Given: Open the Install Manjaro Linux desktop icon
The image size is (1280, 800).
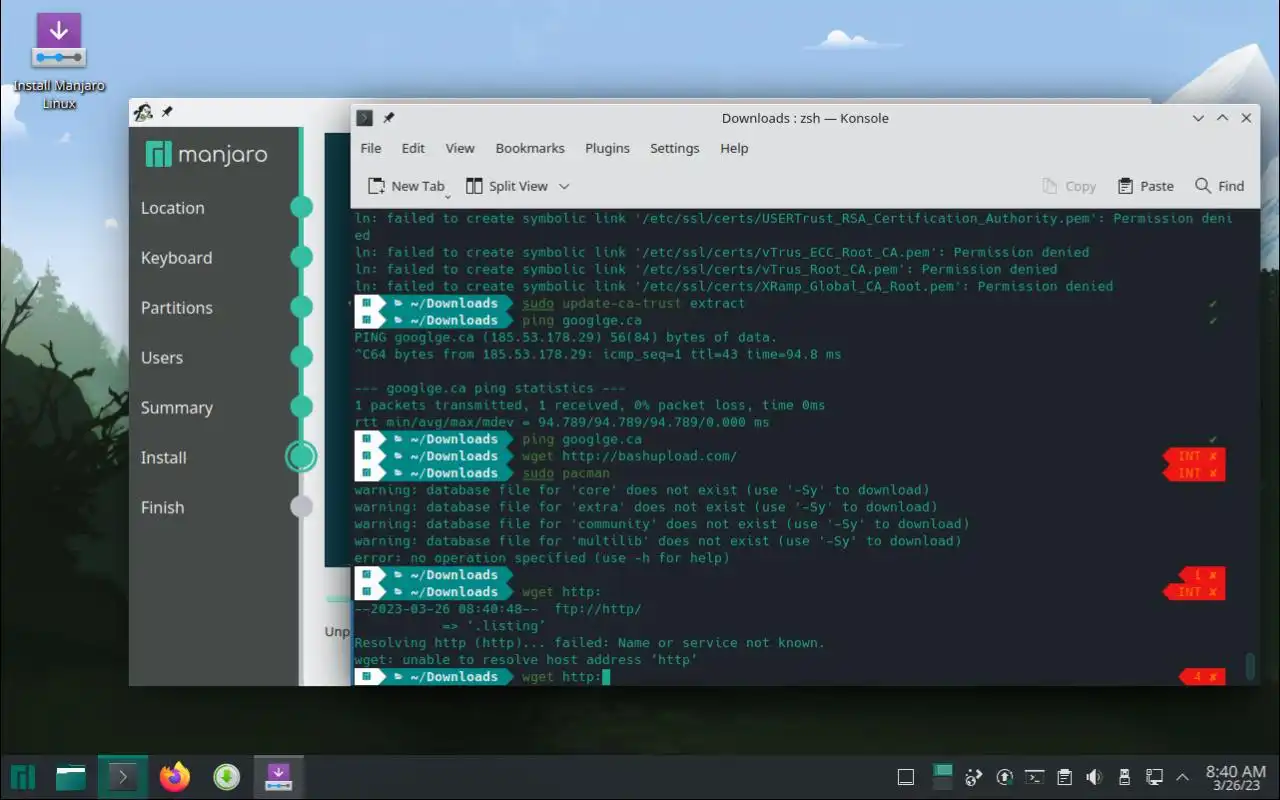Looking at the screenshot, I should tap(59, 61).
